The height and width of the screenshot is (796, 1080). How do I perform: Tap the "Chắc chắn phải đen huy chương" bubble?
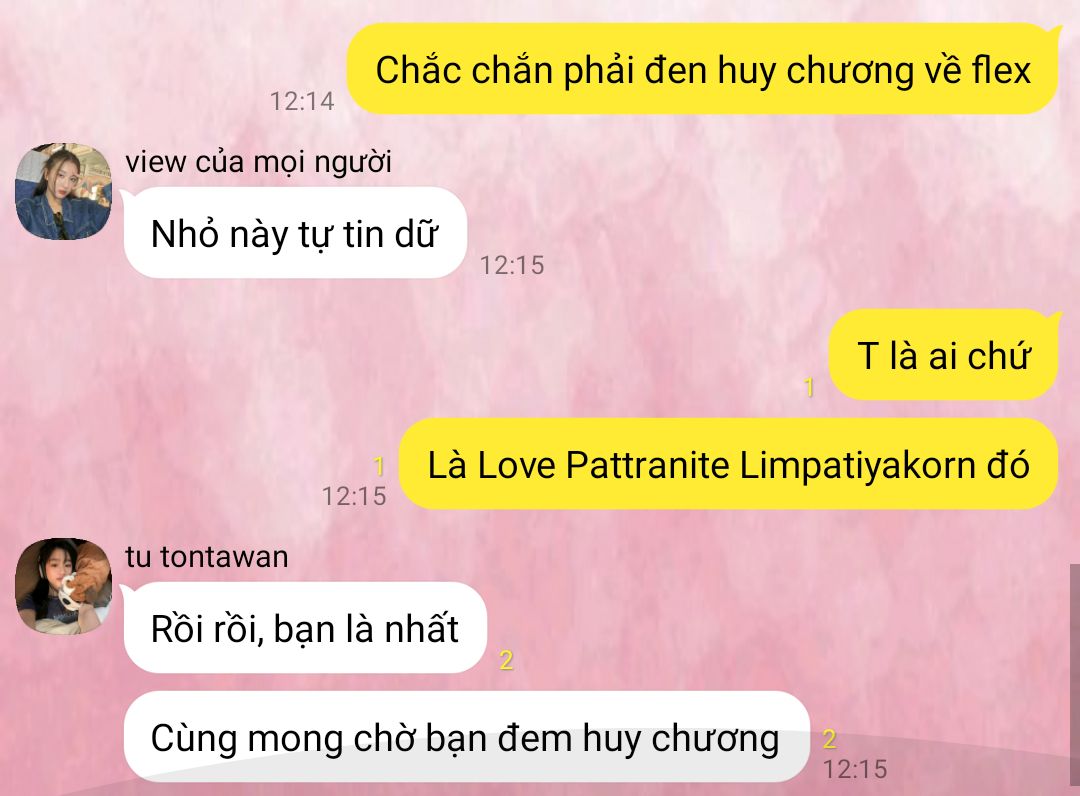(x=703, y=69)
